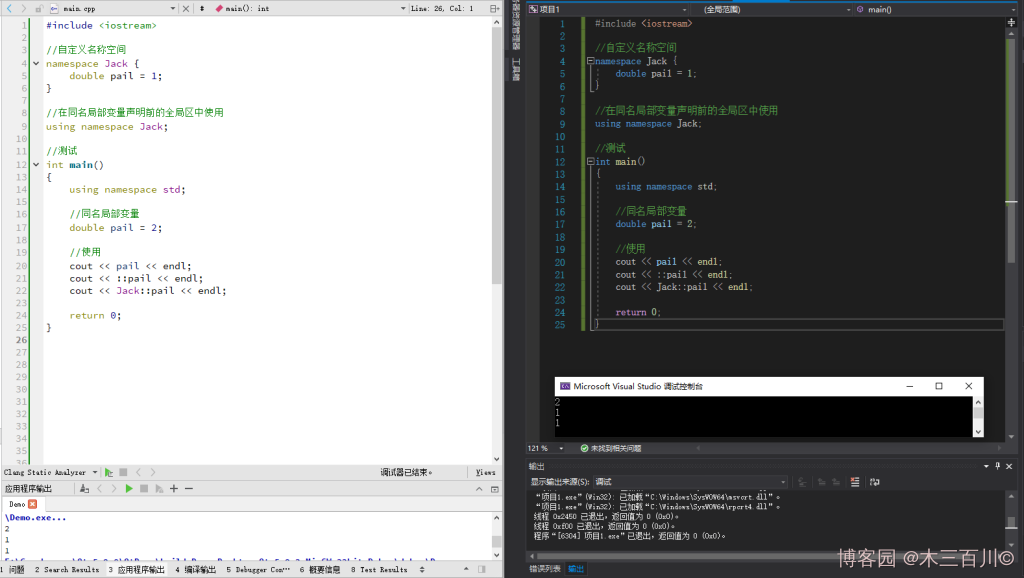1024x578 pixels.
Task: Collapse the int main() block in VS editor
Action: click(x=590, y=161)
